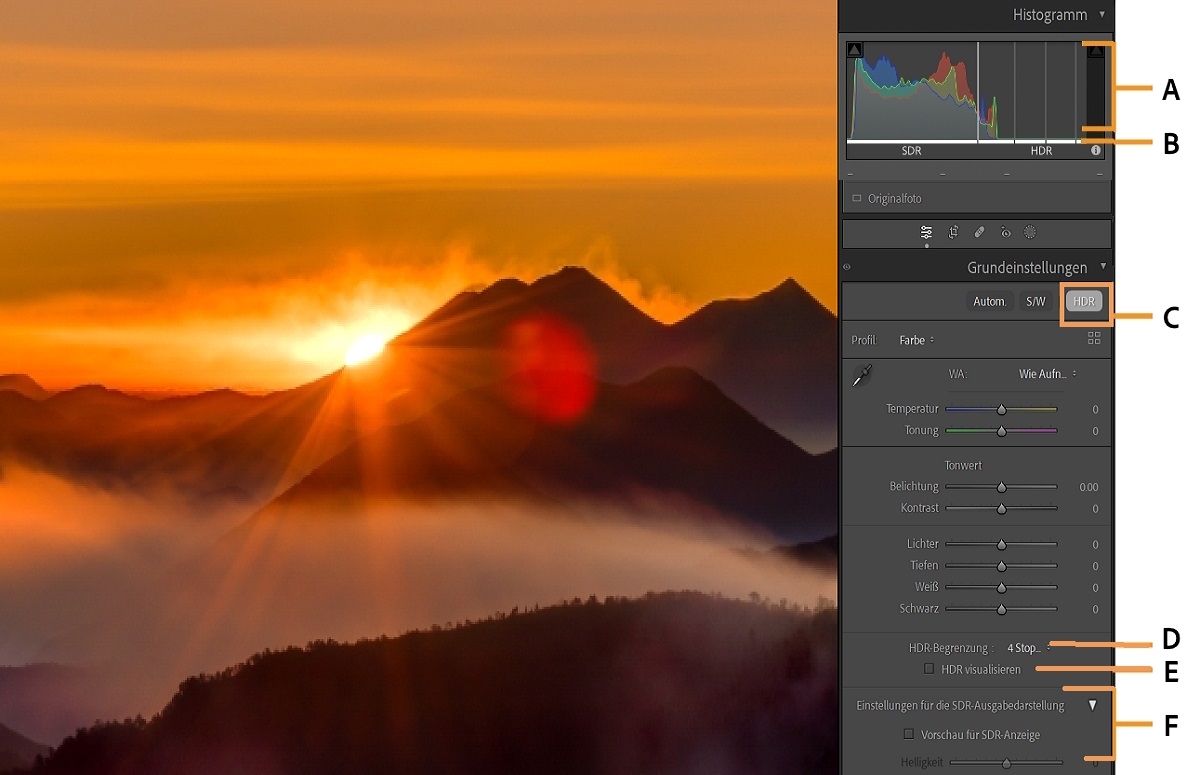
Task: Adjust the Belichtung slider
Action: click(1001, 486)
